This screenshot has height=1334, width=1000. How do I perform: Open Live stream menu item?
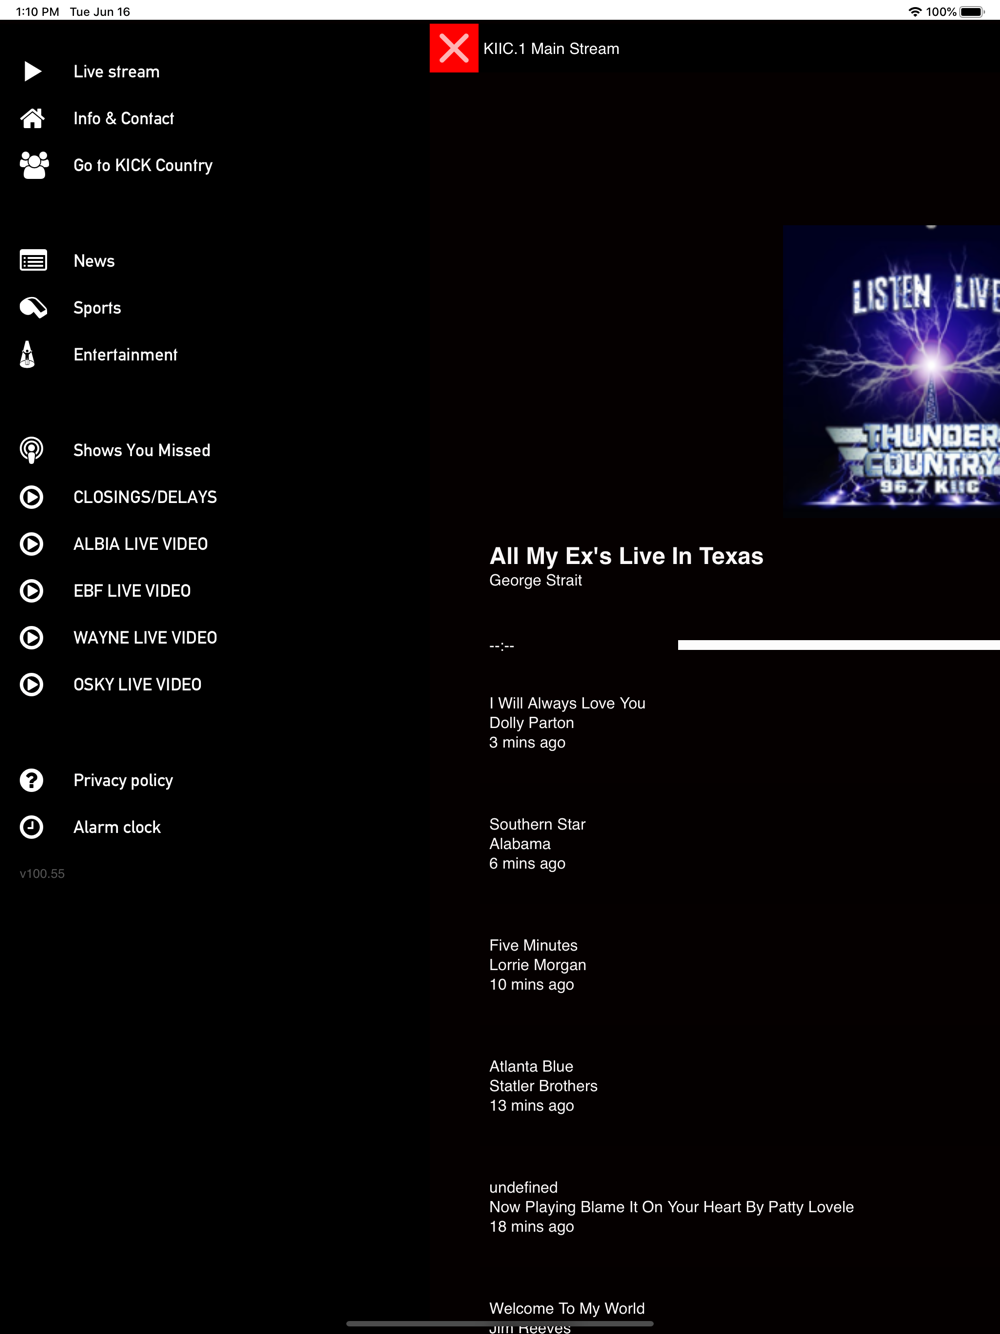116,72
